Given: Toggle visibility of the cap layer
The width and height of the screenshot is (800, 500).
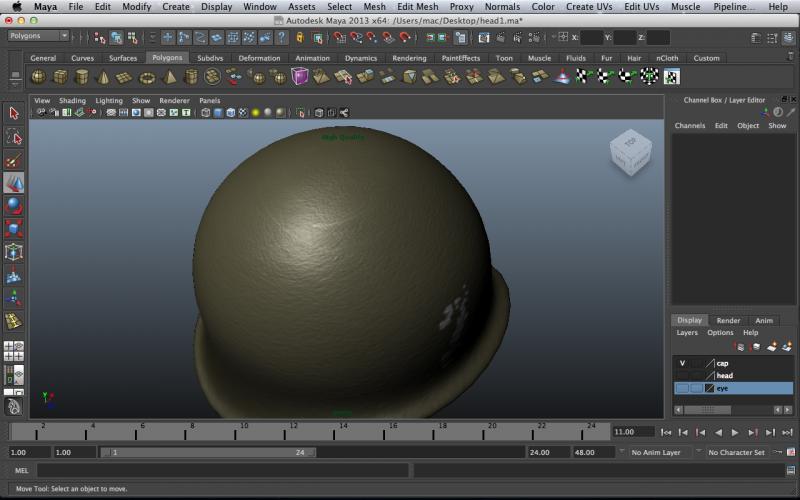Looking at the screenshot, I should tap(682, 363).
